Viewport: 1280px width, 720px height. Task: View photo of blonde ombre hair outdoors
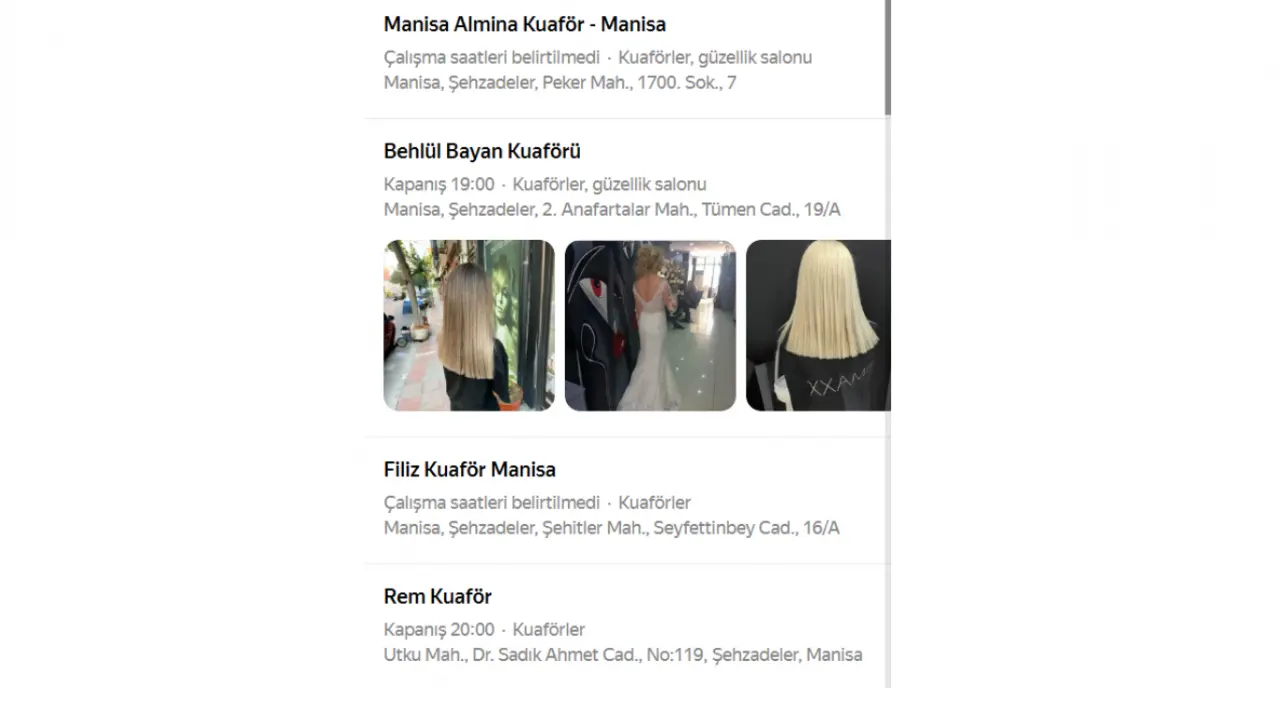click(x=469, y=325)
